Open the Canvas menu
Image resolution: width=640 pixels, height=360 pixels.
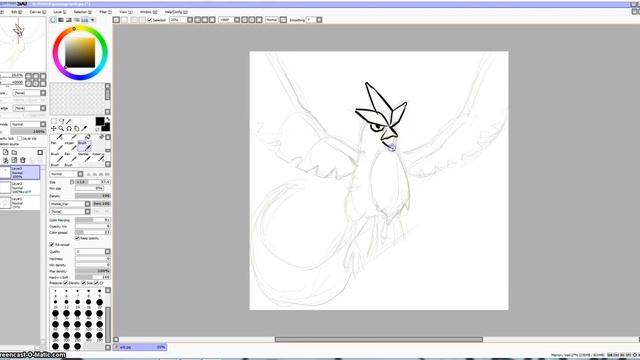point(38,12)
